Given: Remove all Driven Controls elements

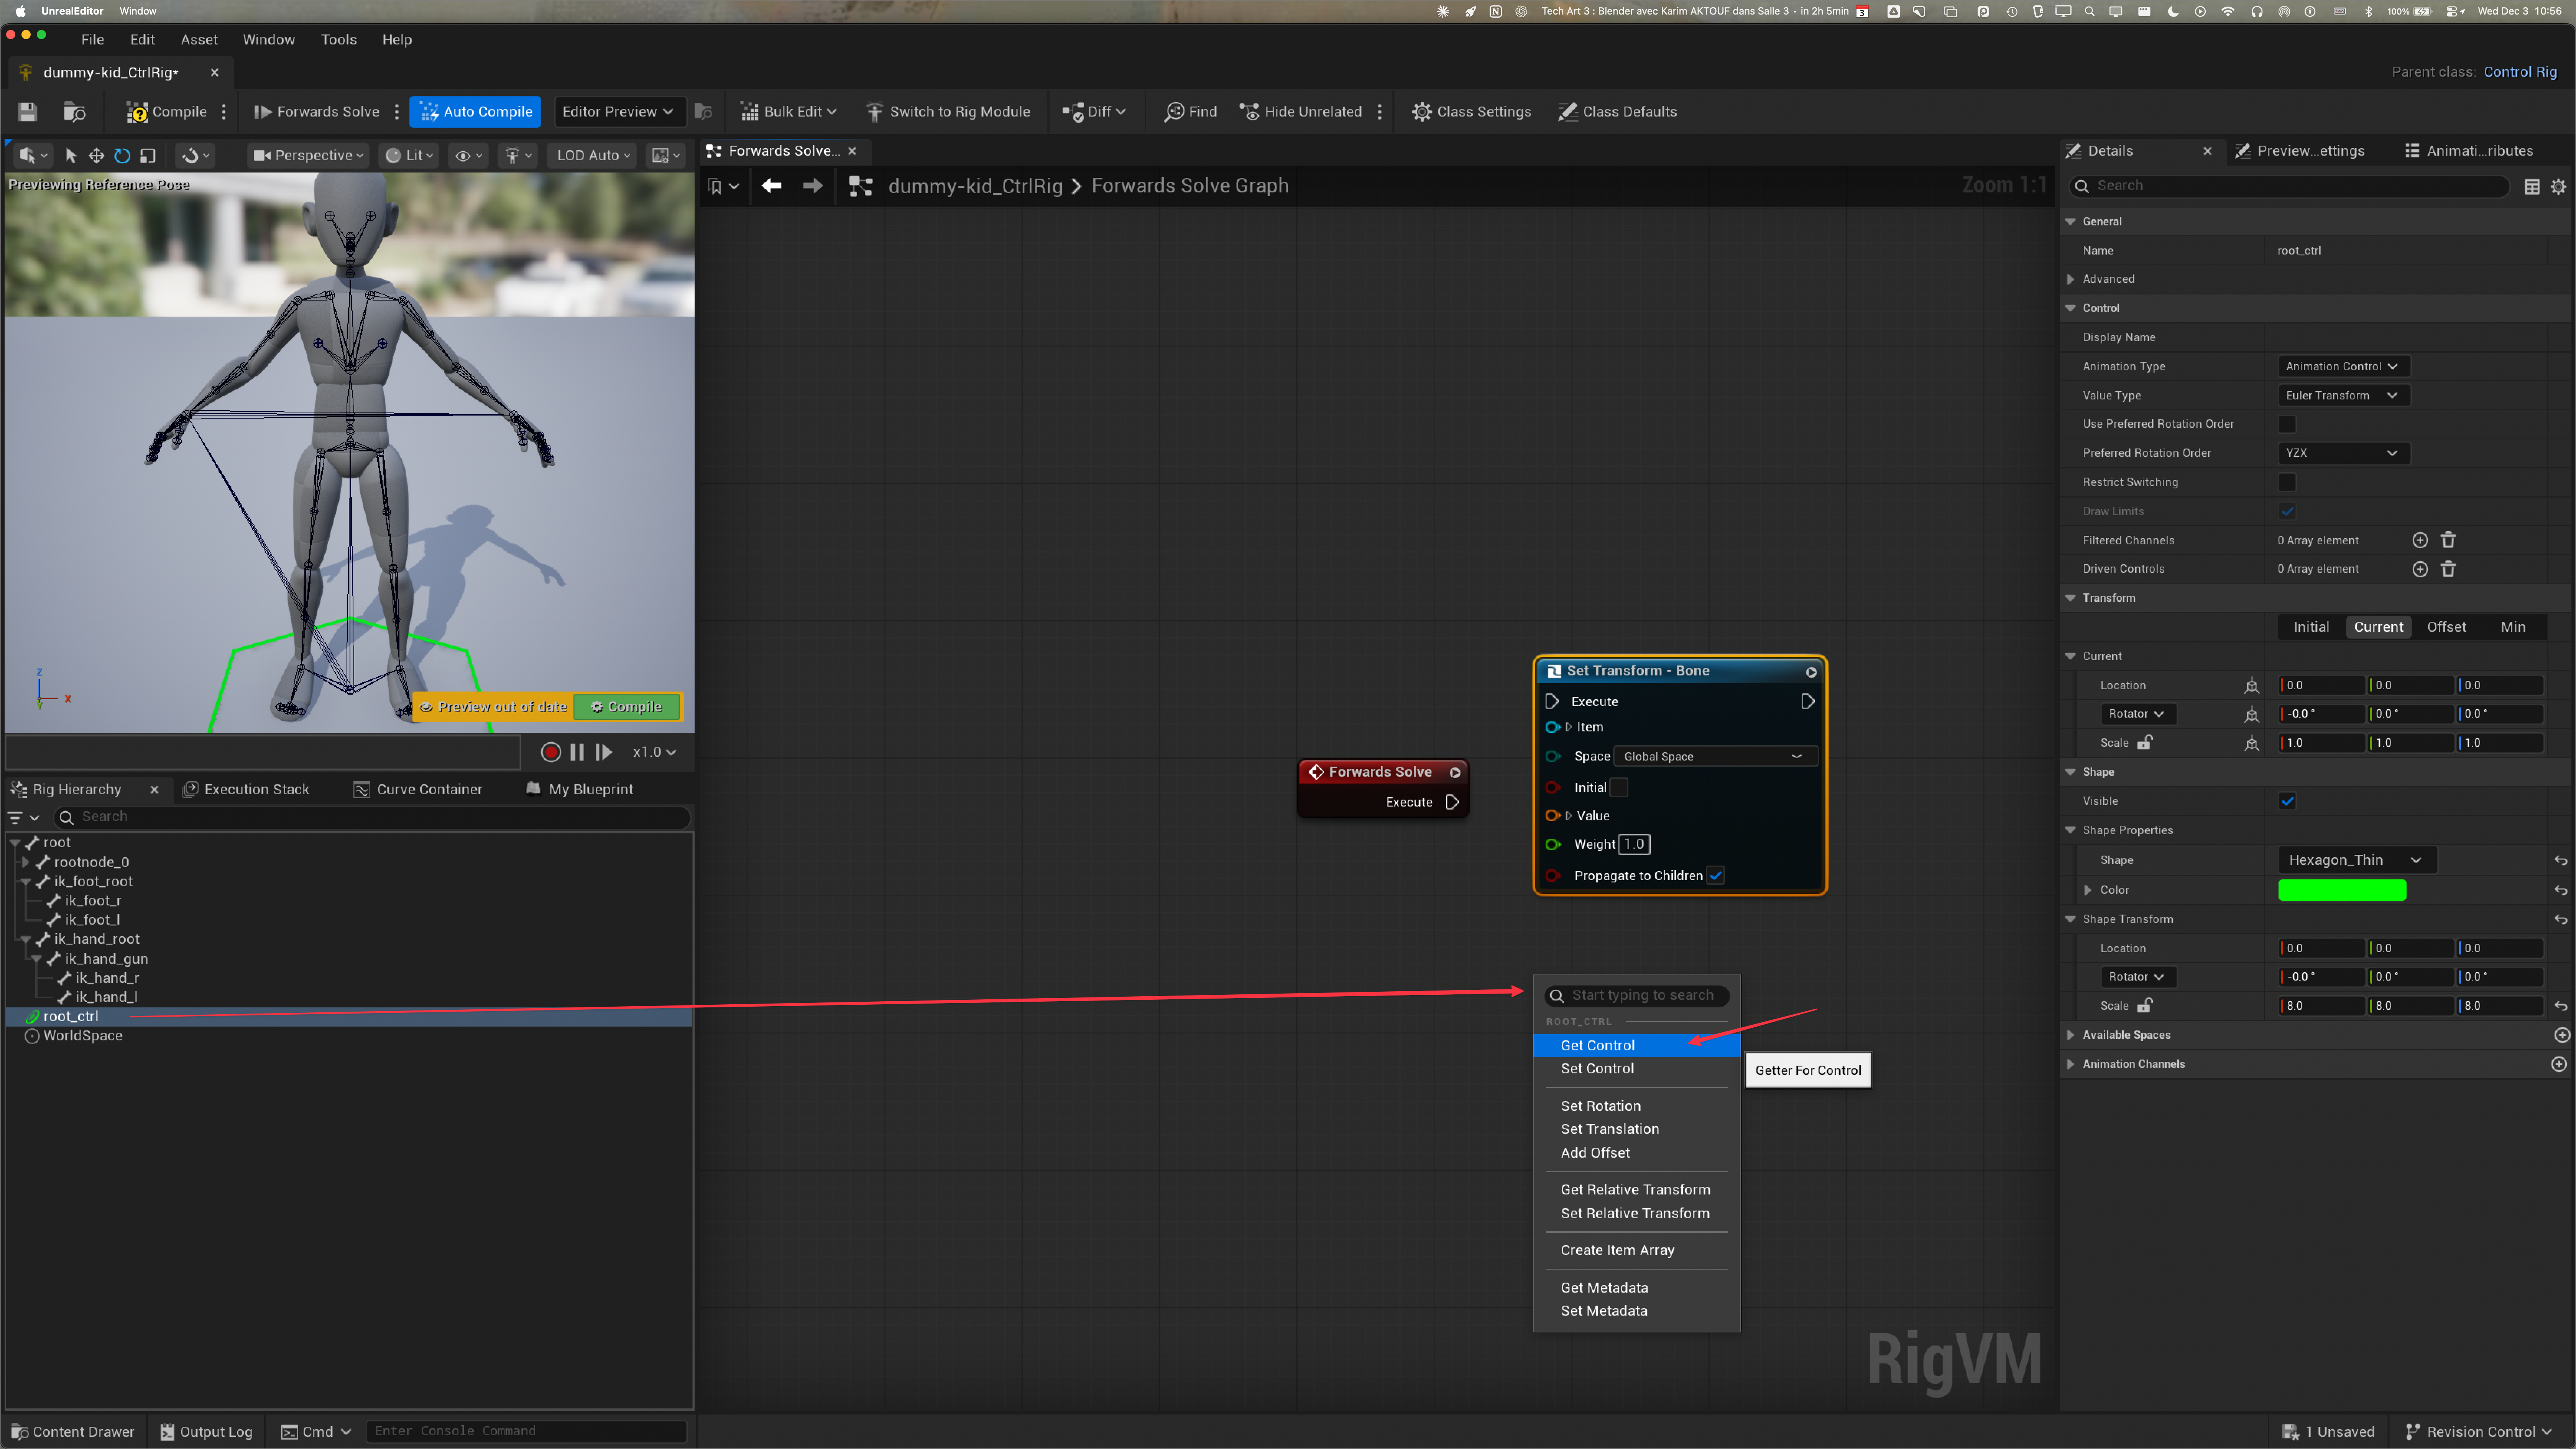Looking at the screenshot, I should [x=2448, y=569].
